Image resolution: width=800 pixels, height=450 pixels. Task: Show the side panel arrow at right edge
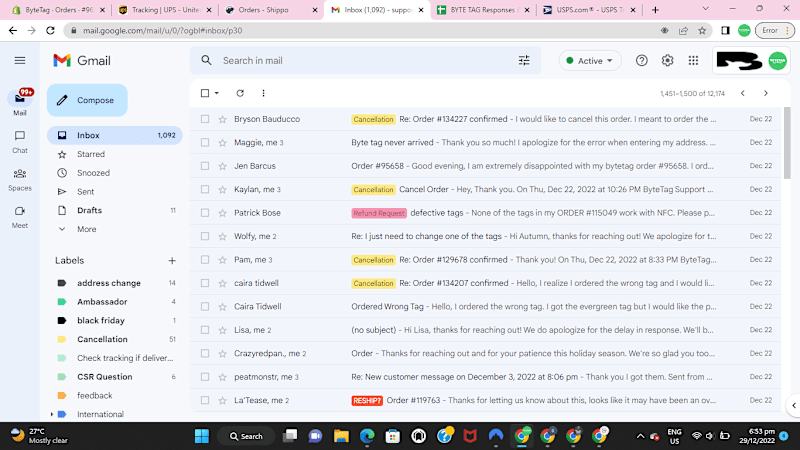[793, 406]
